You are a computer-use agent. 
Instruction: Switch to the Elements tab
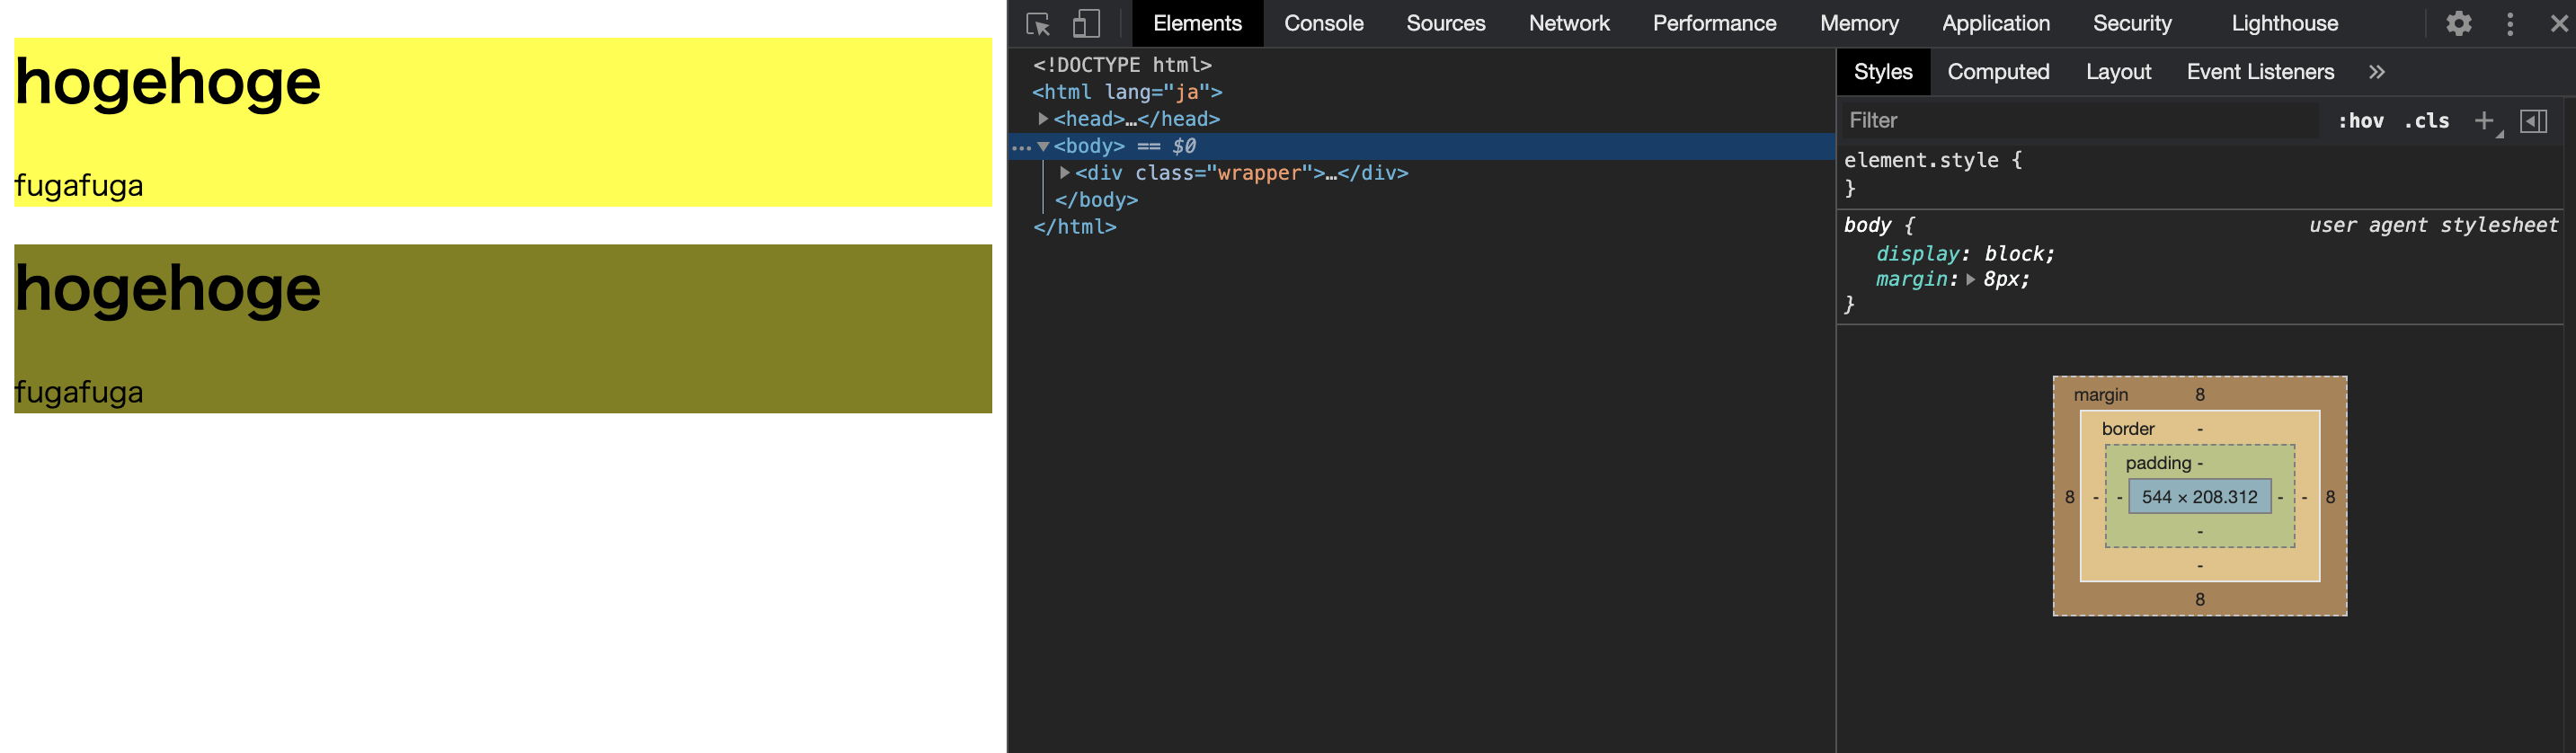point(1197,23)
